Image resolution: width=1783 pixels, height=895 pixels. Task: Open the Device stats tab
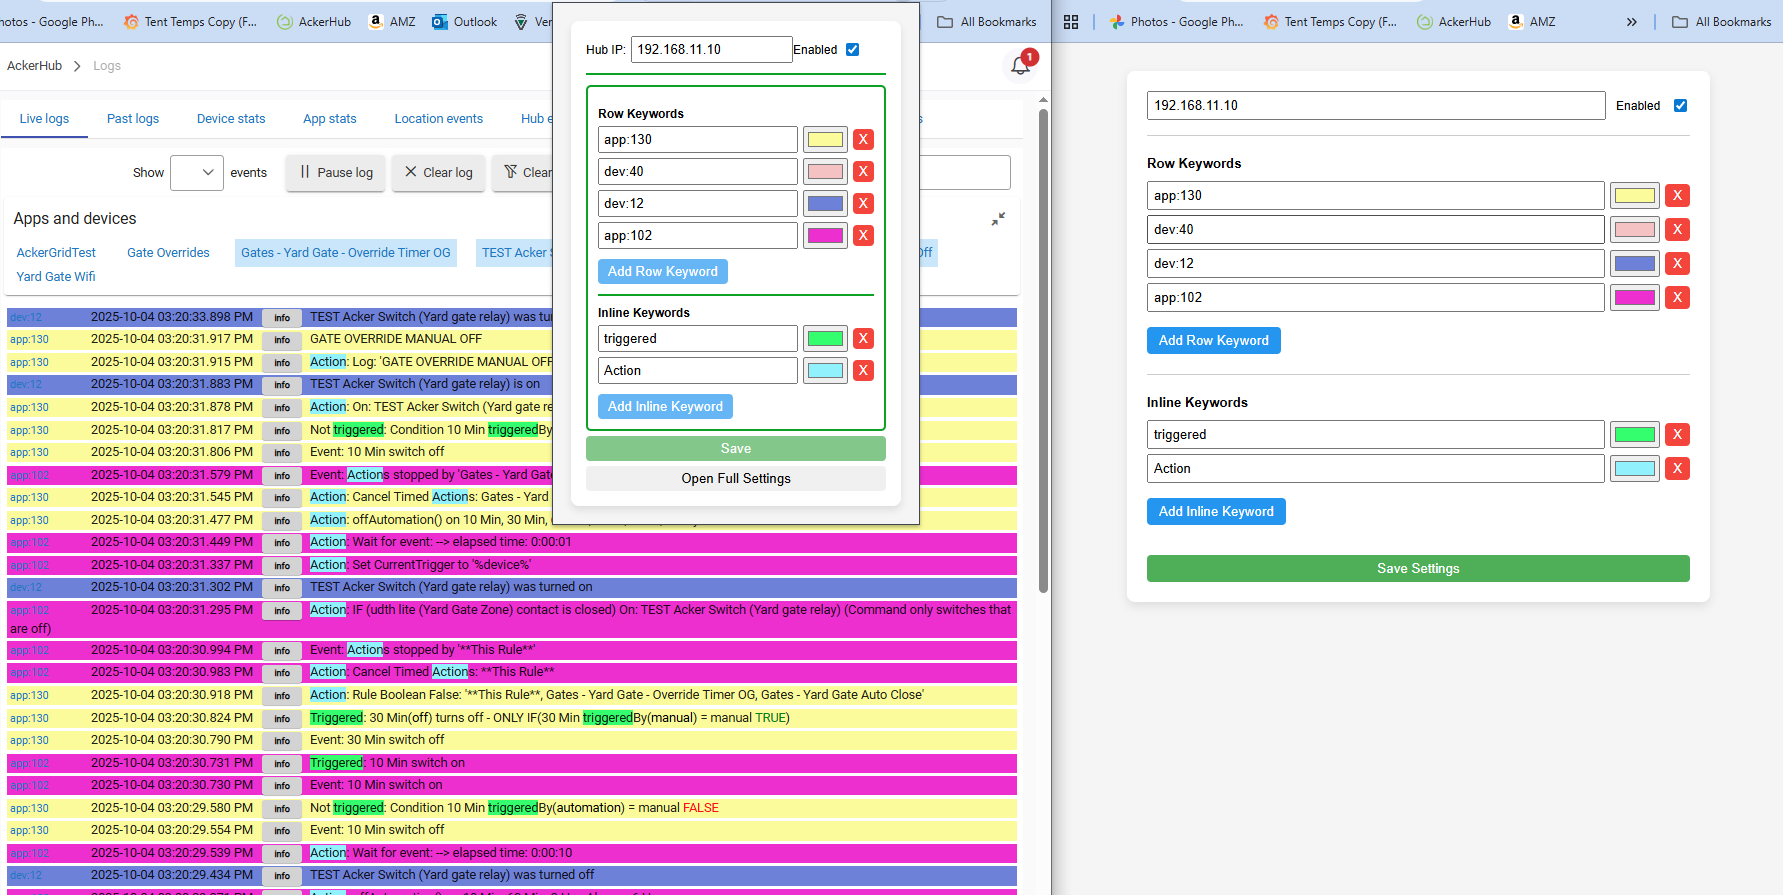point(231,119)
